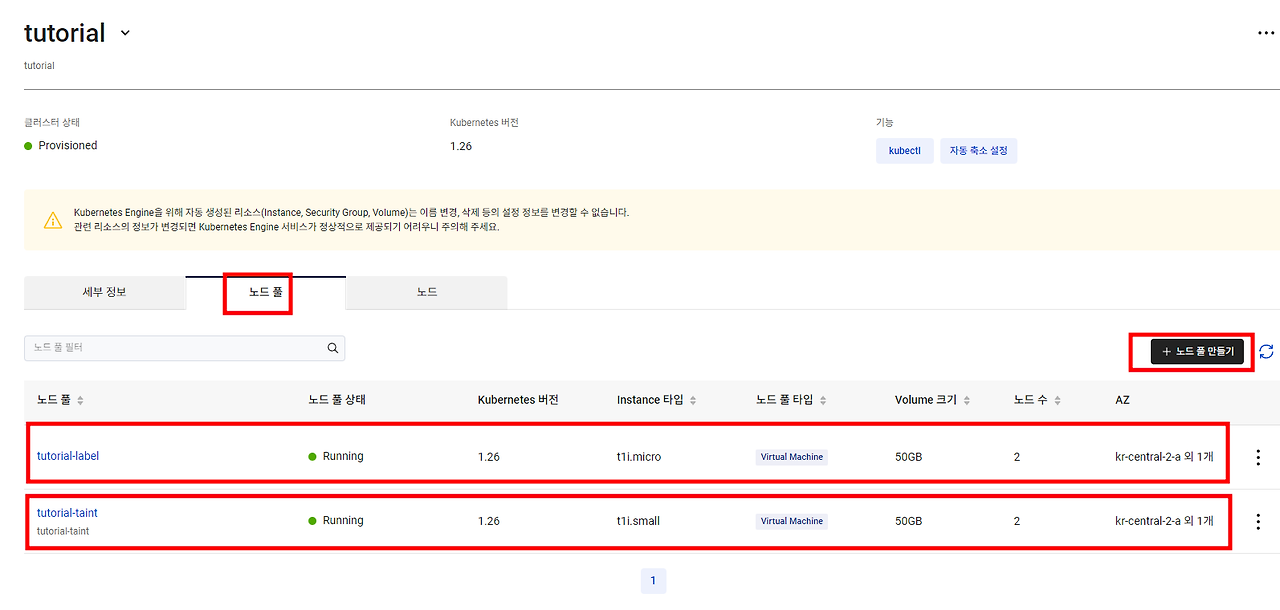Open the 자동 축소 설정 button

(x=978, y=151)
